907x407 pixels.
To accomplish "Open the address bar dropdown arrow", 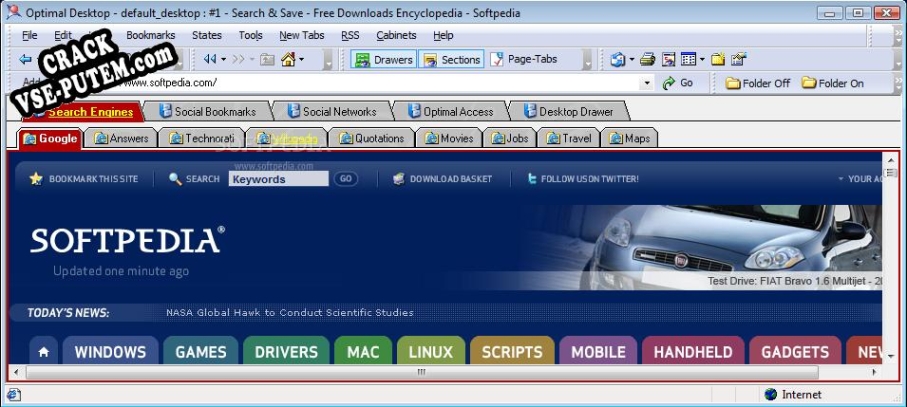I will tap(647, 83).
